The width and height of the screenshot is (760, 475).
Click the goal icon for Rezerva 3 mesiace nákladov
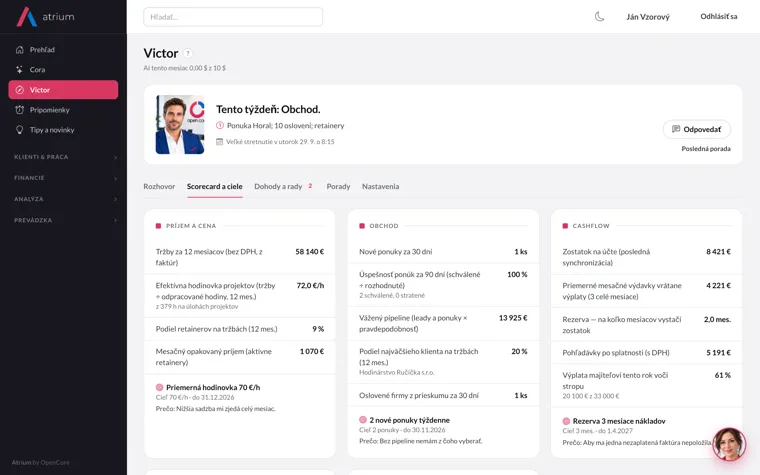tap(566, 421)
